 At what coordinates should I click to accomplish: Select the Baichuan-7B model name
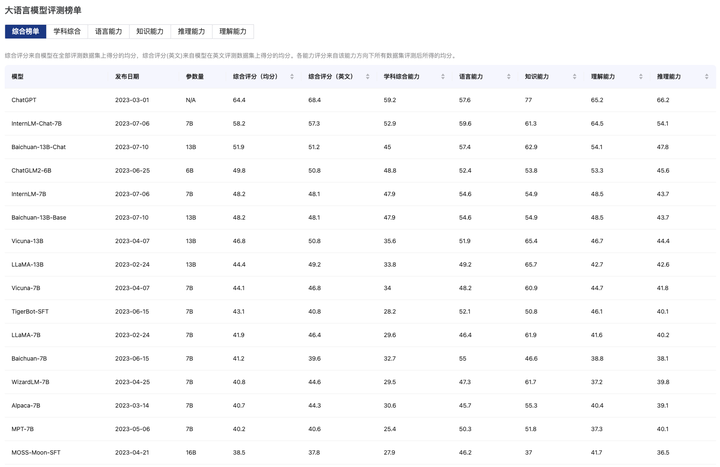coord(29,359)
